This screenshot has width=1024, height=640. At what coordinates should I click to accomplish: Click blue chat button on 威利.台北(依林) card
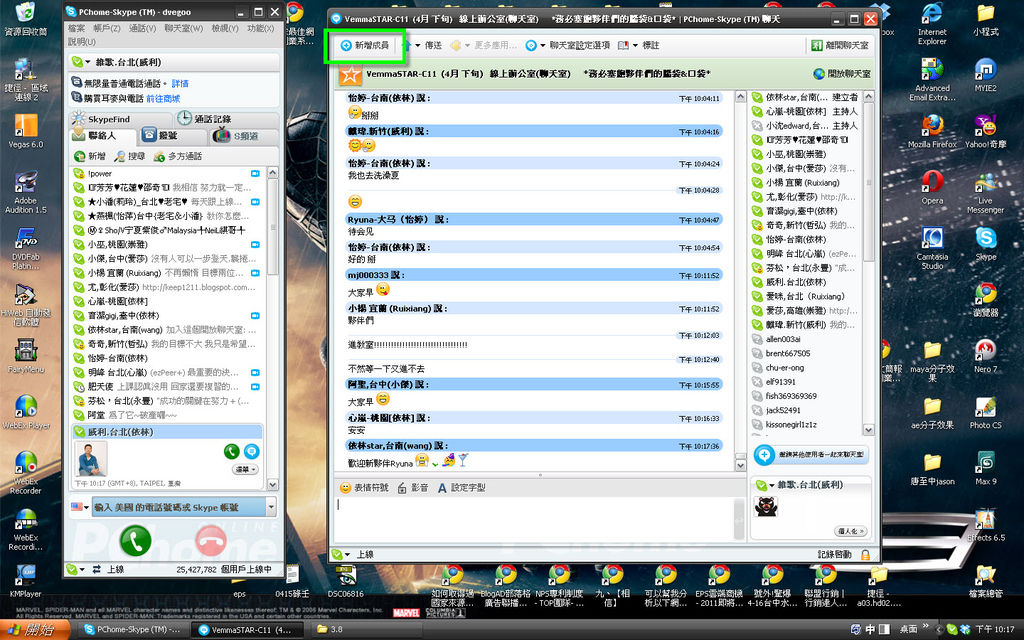pyautogui.click(x=251, y=451)
